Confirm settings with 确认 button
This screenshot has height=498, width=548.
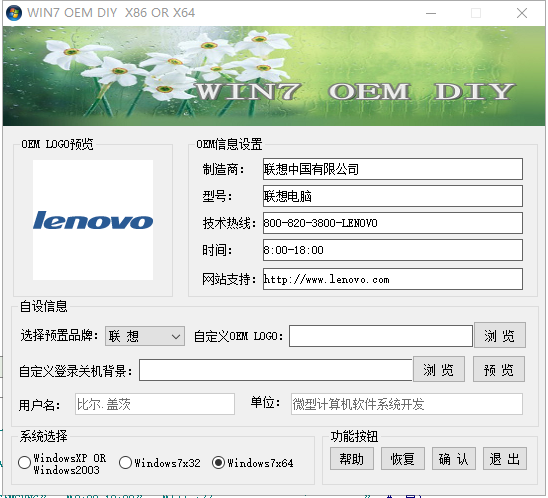click(454, 459)
